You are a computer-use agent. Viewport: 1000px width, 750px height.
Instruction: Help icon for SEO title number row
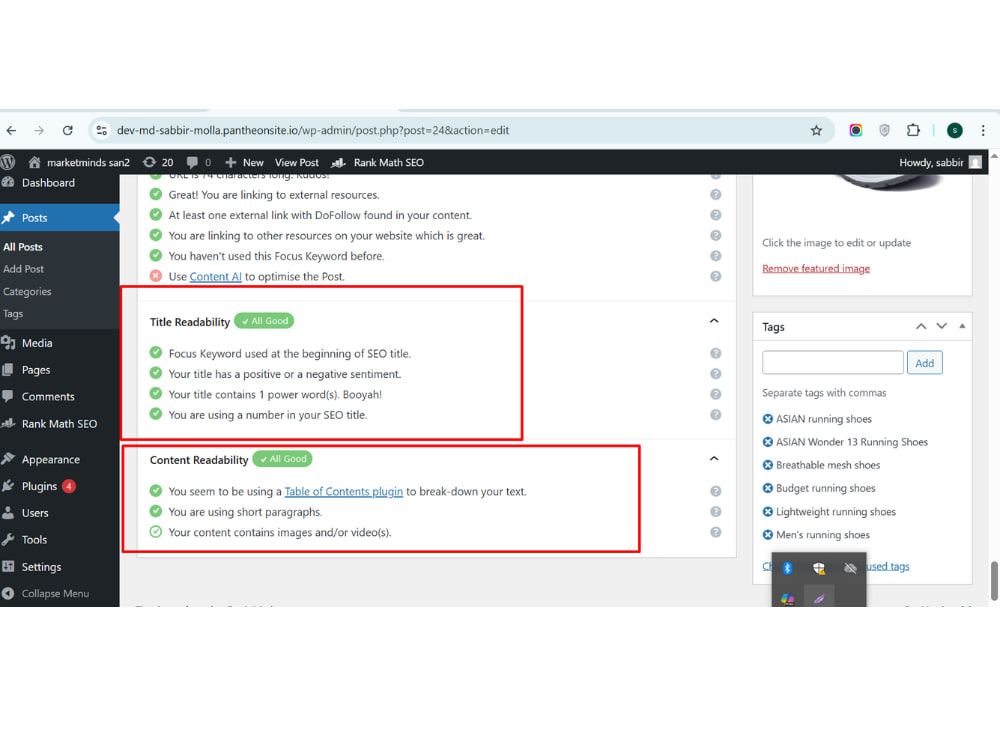716,415
